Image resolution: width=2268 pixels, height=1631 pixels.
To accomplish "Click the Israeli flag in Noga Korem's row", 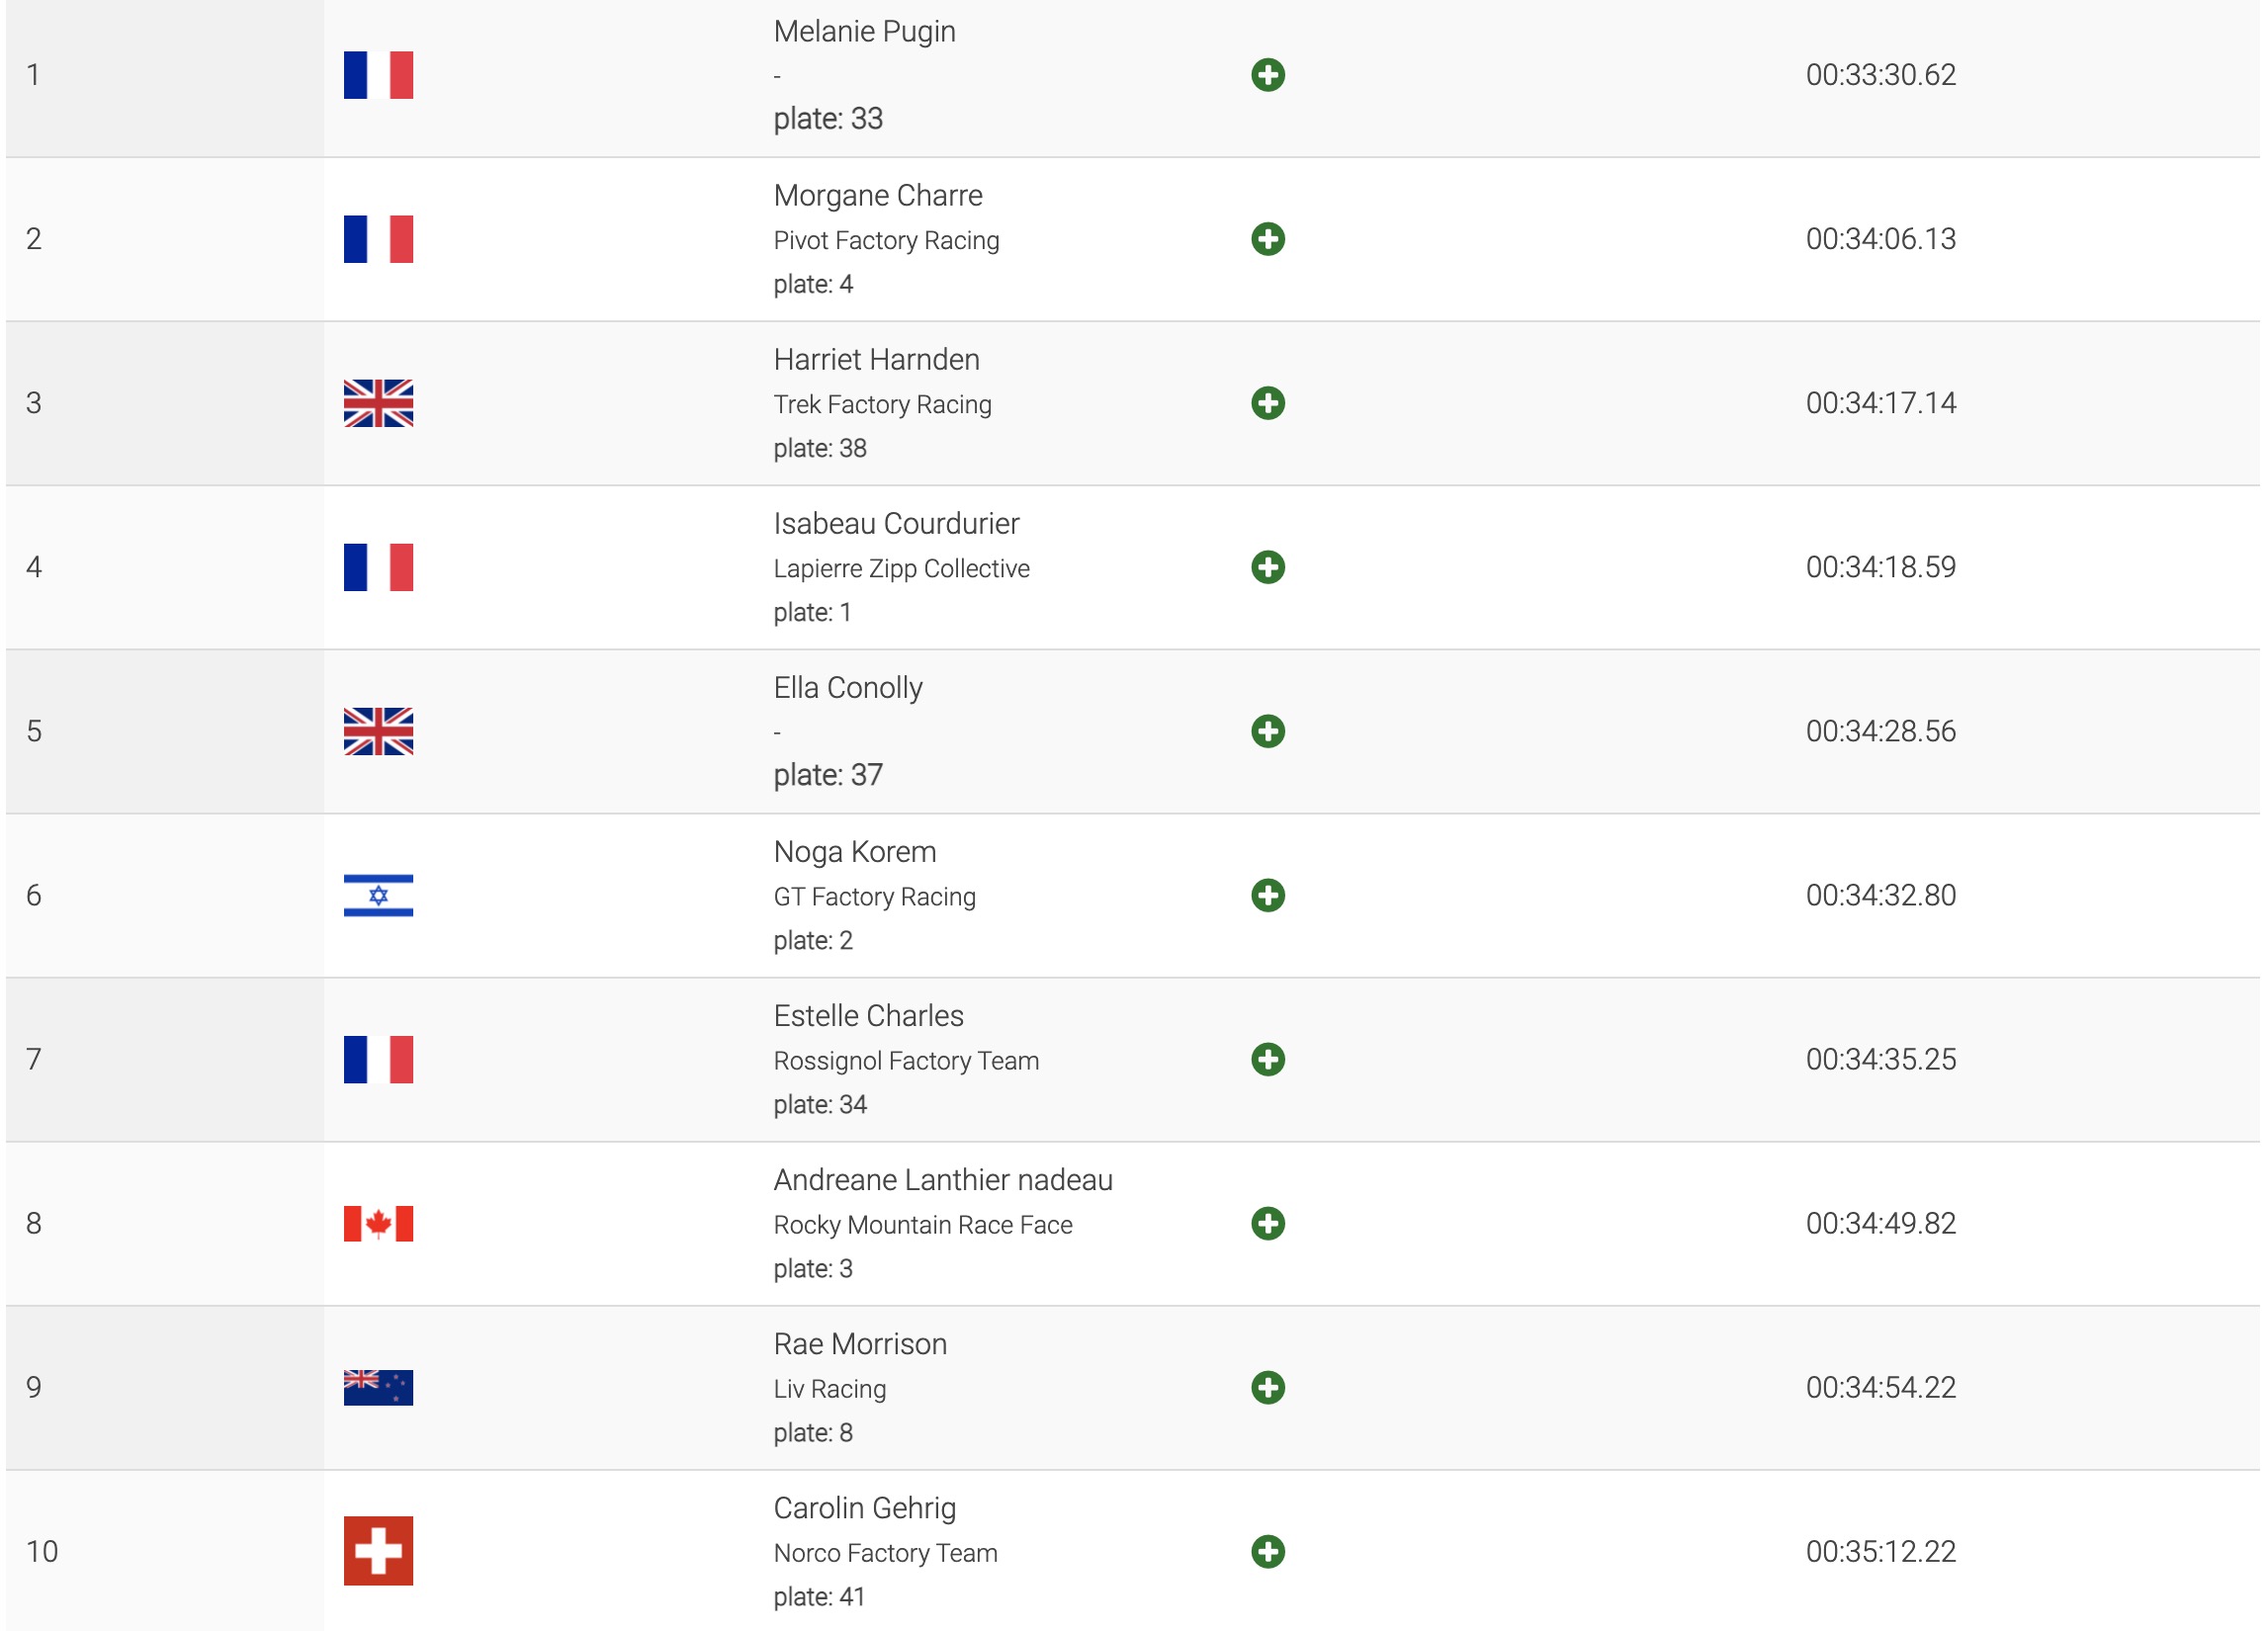I will point(378,895).
